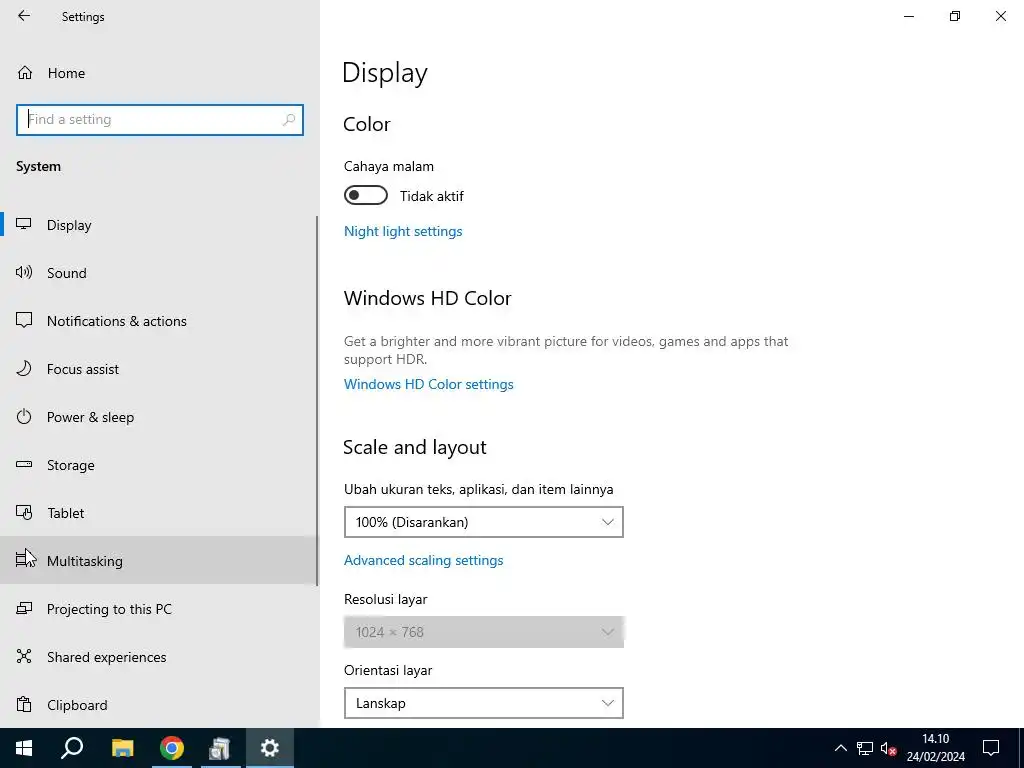Viewport: 1024px width, 768px height.
Task: Click the Tidak aktif label
Action: pos(432,196)
